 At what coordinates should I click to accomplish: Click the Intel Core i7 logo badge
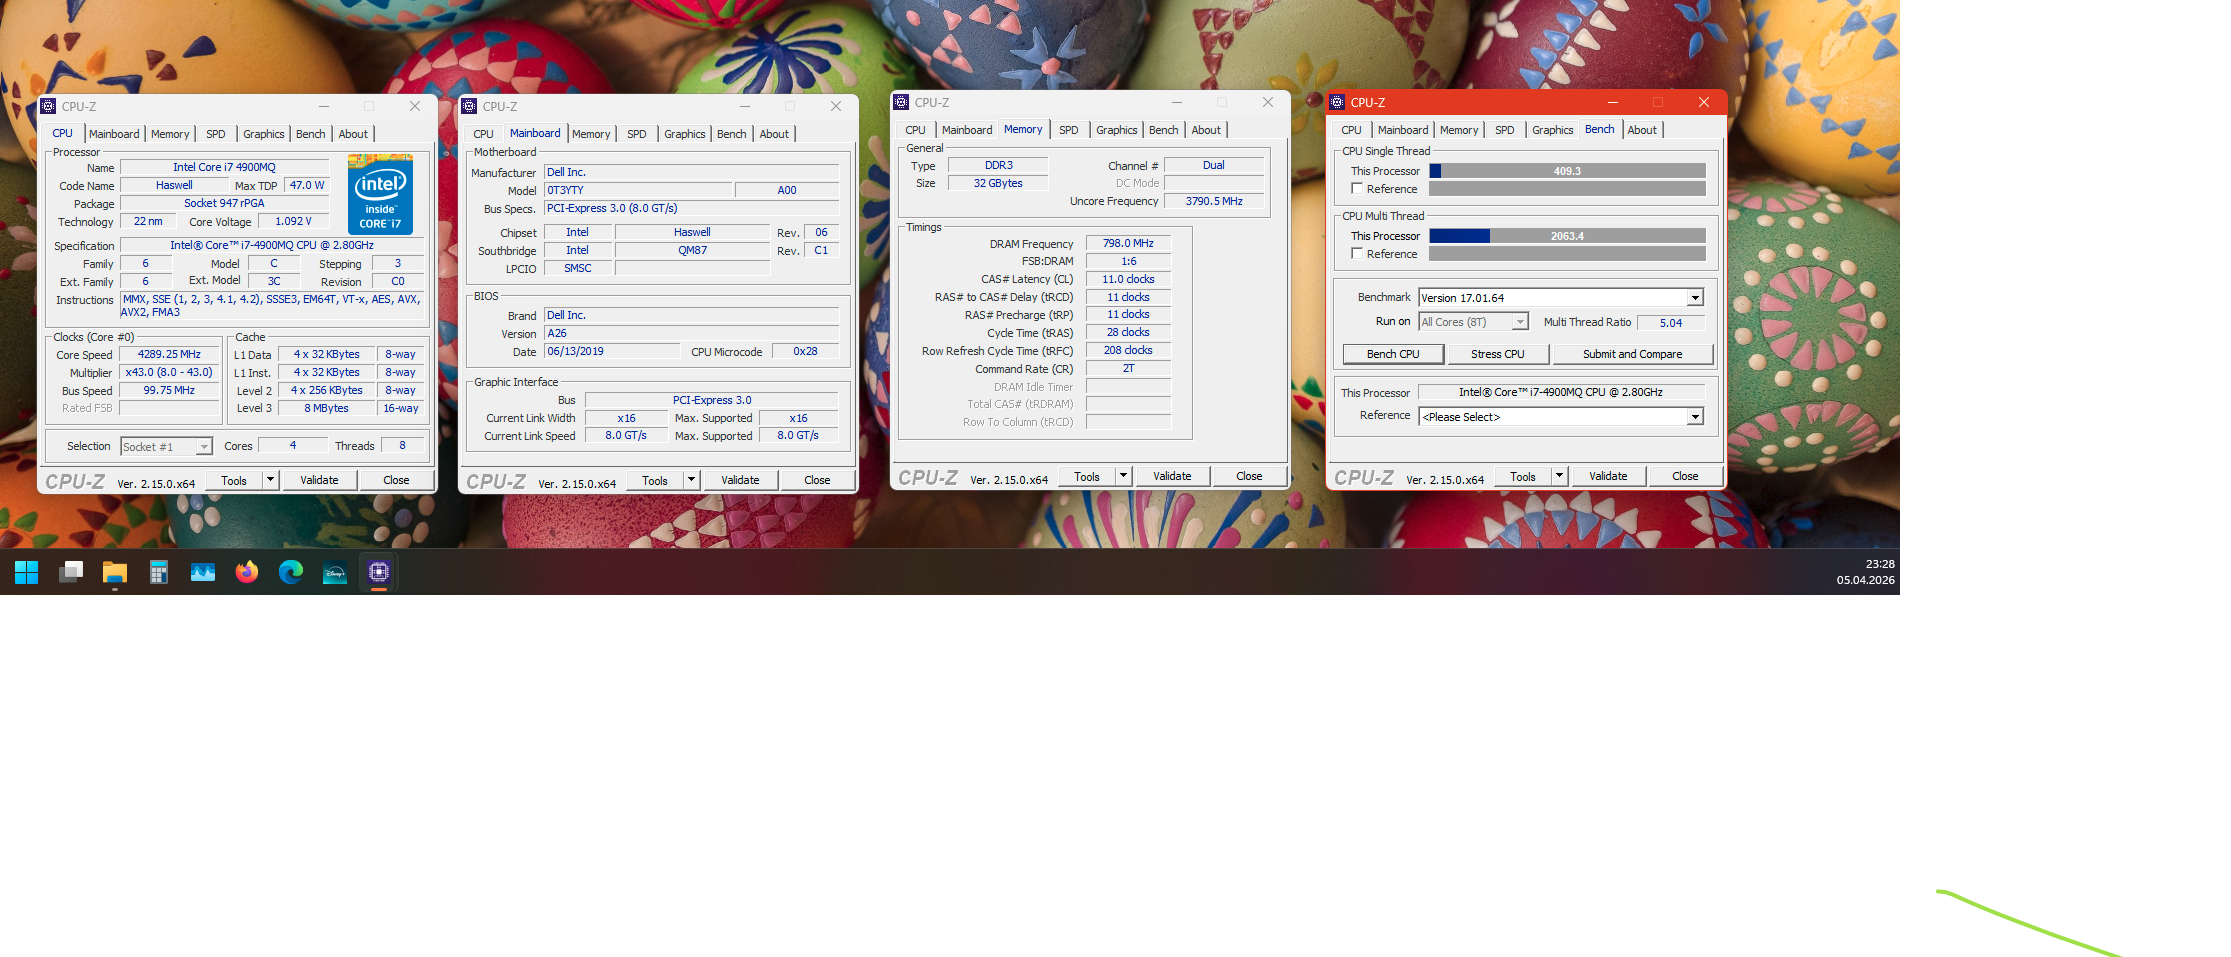(x=380, y=194)
